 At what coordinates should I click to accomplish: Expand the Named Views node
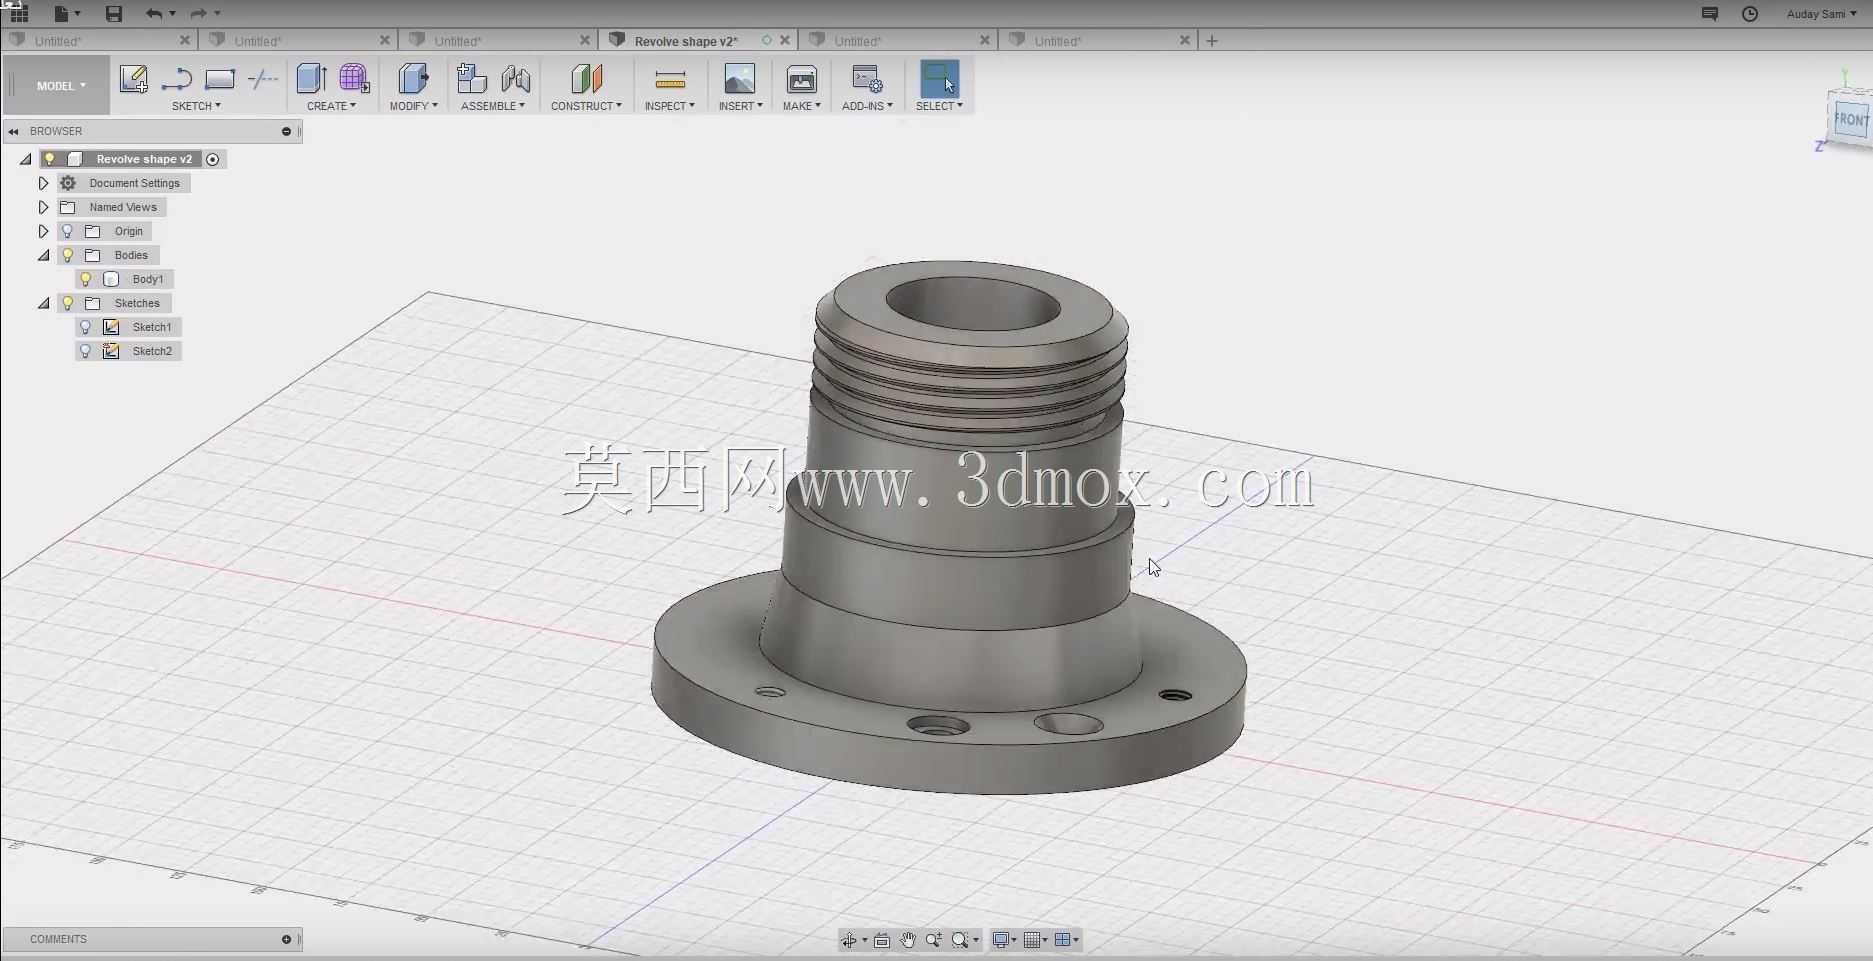click(x=43, y=207)
